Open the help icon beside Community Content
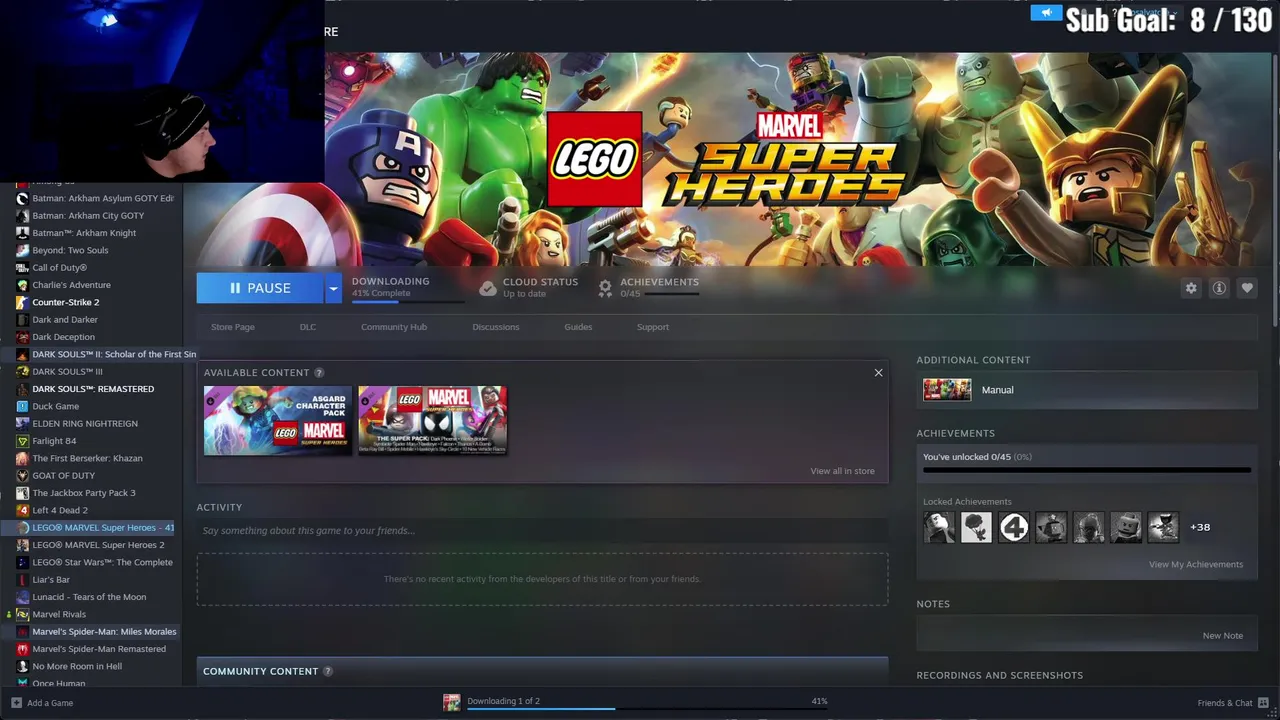Screen dimensions: 1280x720 coord(327,672)
